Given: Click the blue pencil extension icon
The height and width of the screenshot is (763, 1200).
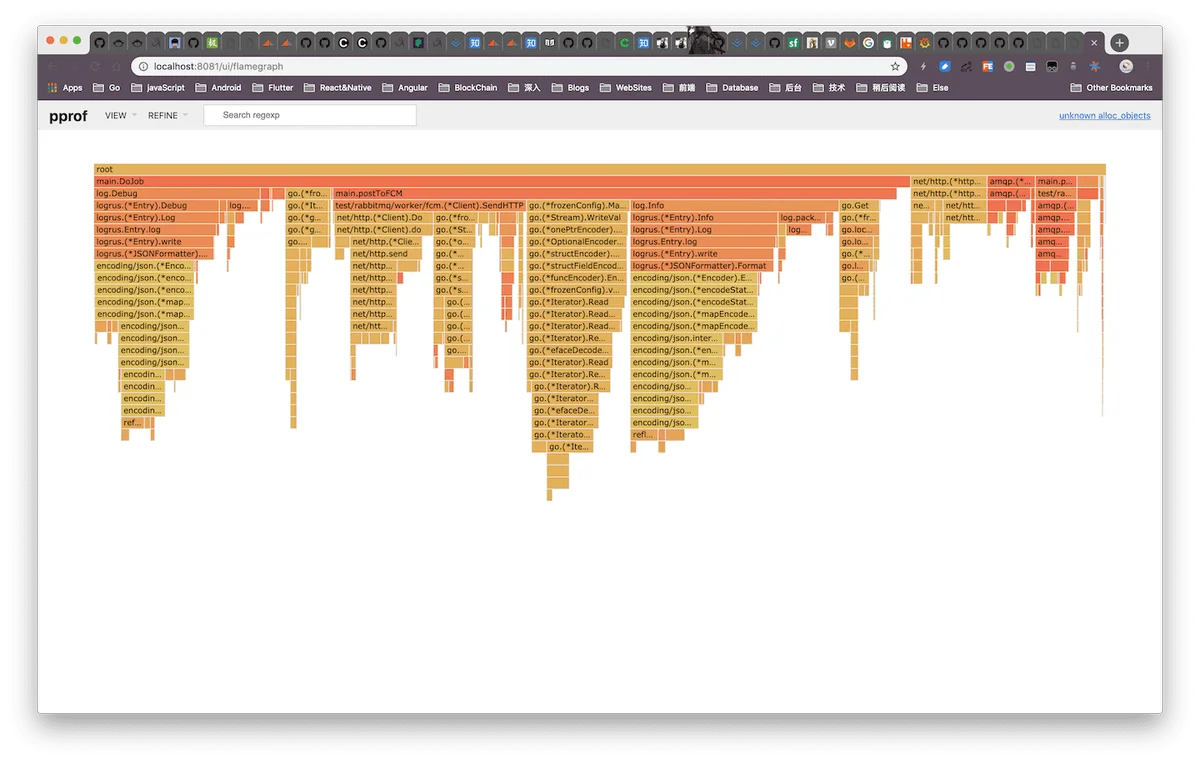Looking at the screenshot, I should pyautogui.click(x=945, y=66).
